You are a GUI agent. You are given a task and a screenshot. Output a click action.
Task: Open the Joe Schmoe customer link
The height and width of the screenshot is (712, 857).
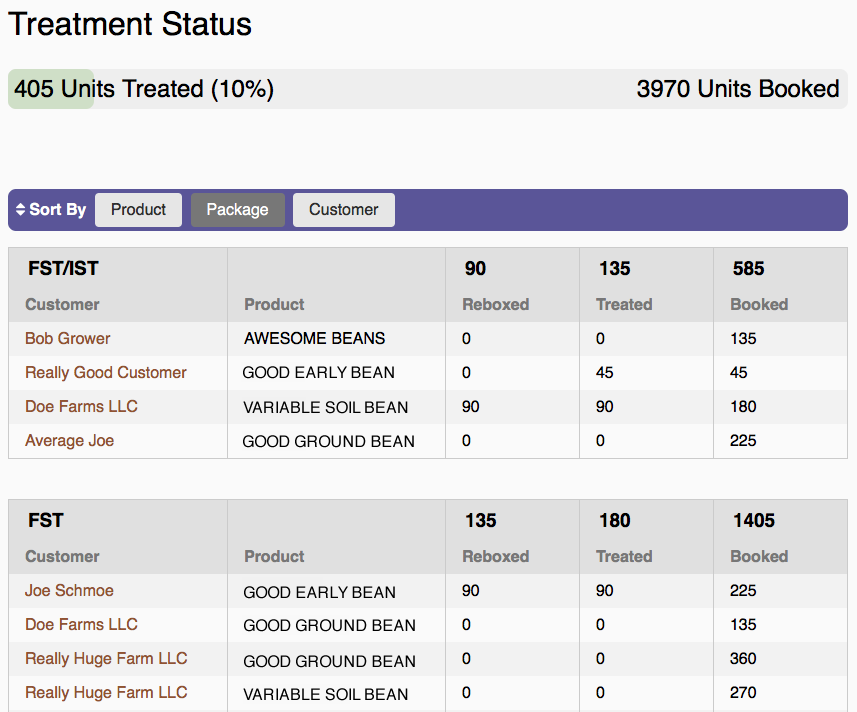click(69, 590)
